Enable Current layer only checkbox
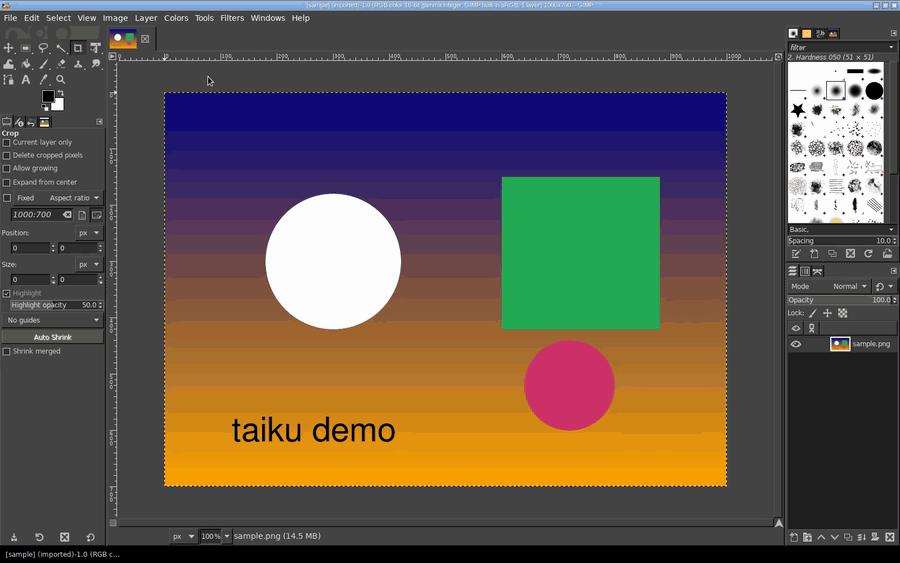The width and height of the screenshot is (900, 563). [x=7, y=142]
